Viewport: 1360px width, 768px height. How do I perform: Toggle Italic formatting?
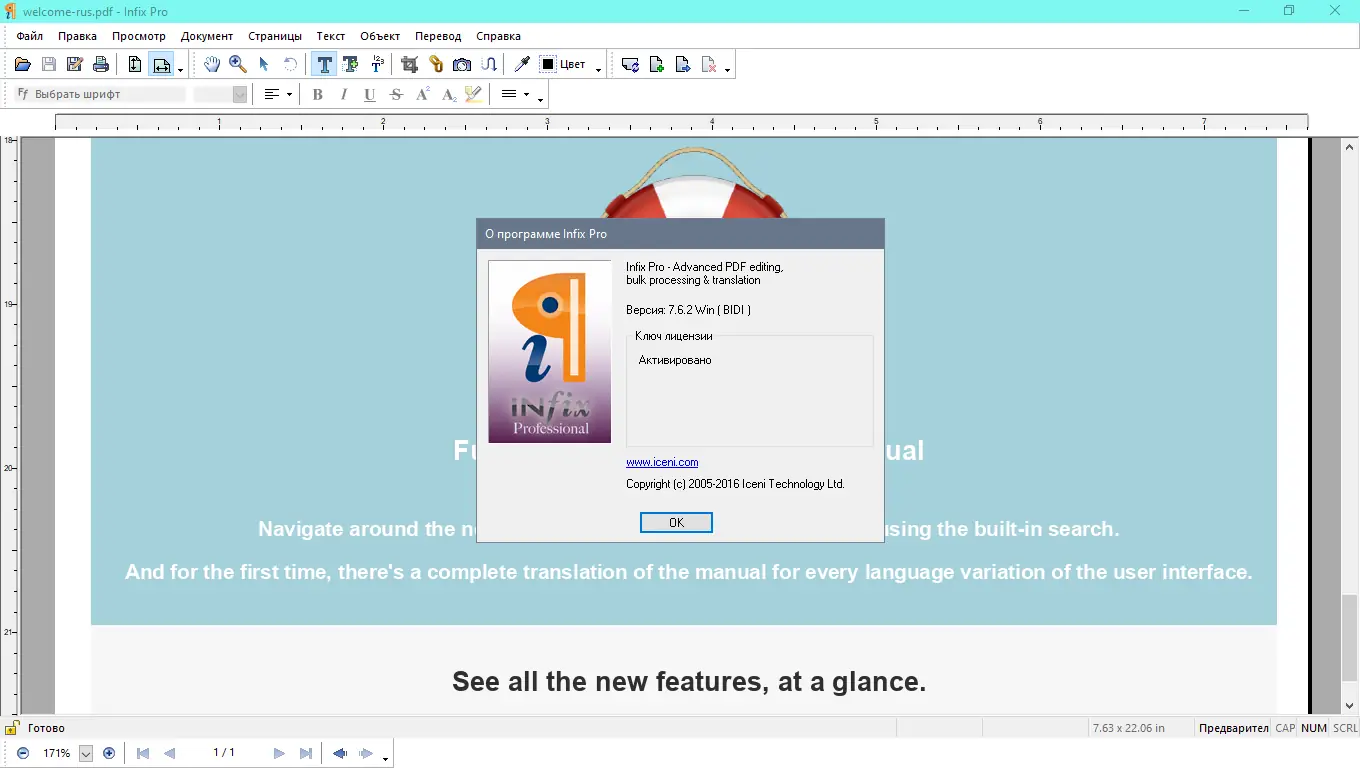[344, 94]
